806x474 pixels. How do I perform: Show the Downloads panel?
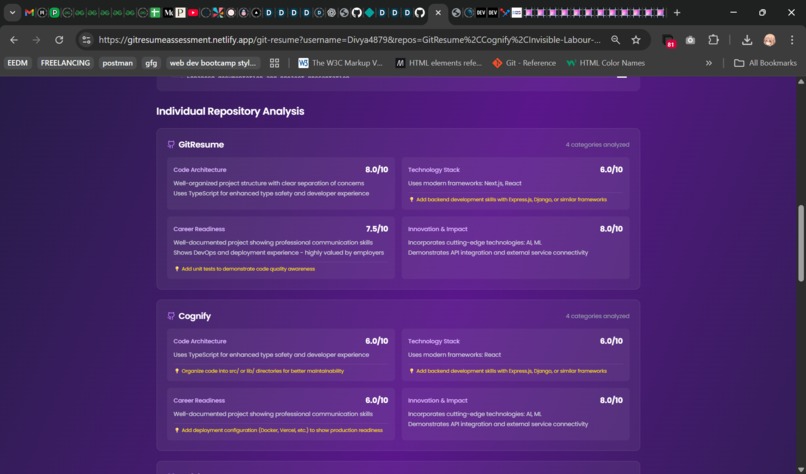click(x=747, y=40)
